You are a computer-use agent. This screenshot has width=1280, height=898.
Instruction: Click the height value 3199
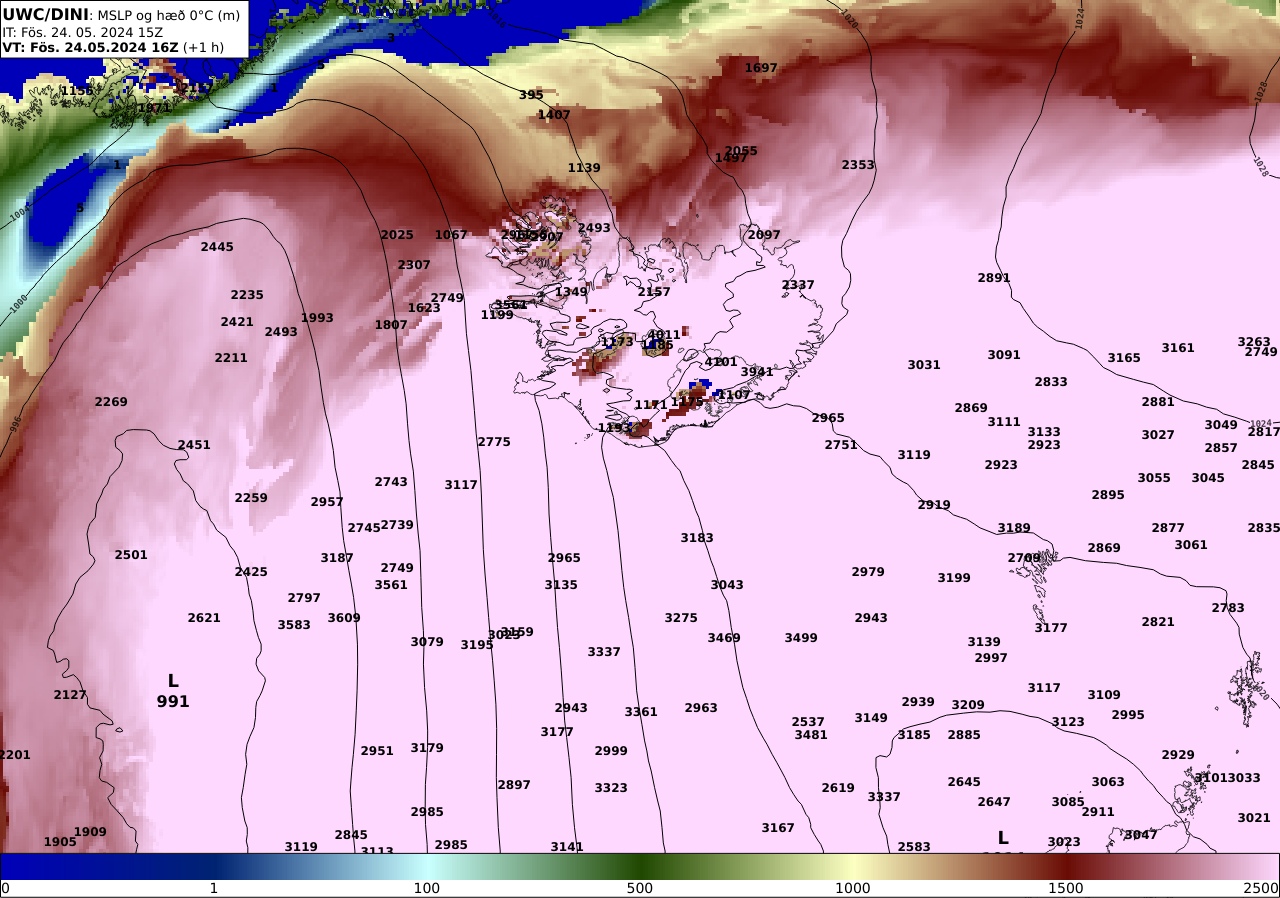point(954,578)
